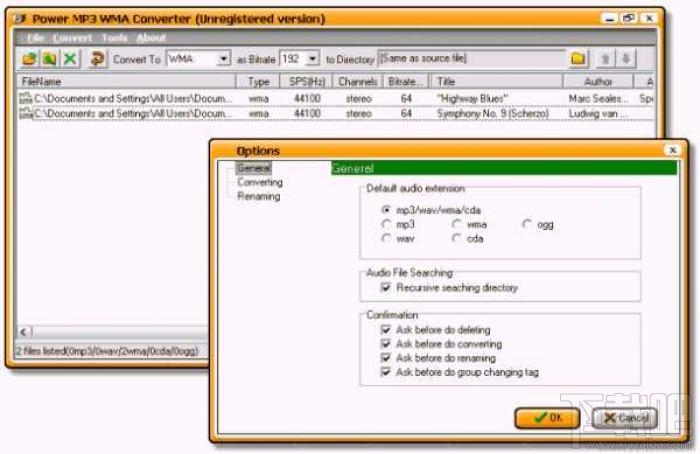Click the Symphony No. 9 row file path
The height and width of the screenshot is (454, 700).
coord(133,113)
